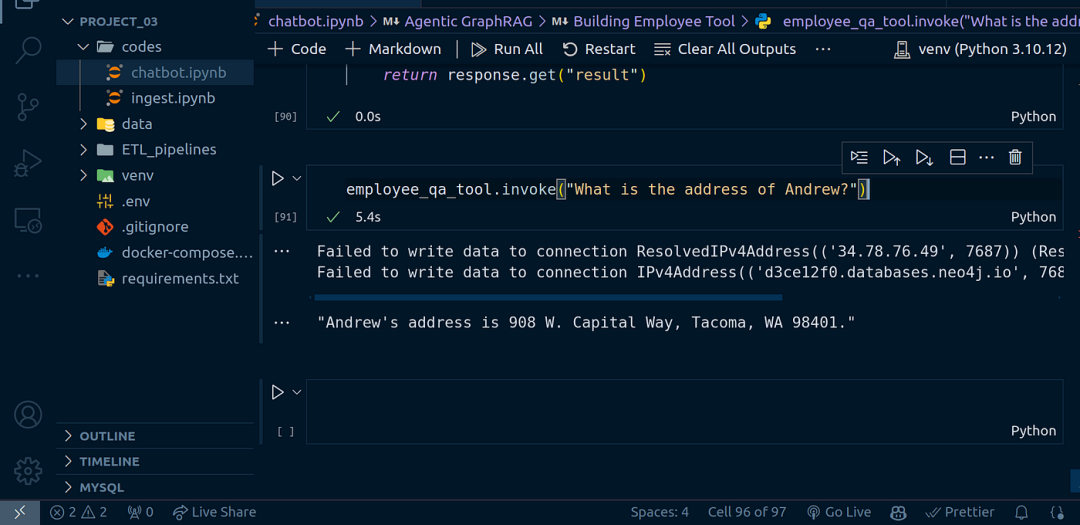Restart the notebook kernel

[599, 49]
